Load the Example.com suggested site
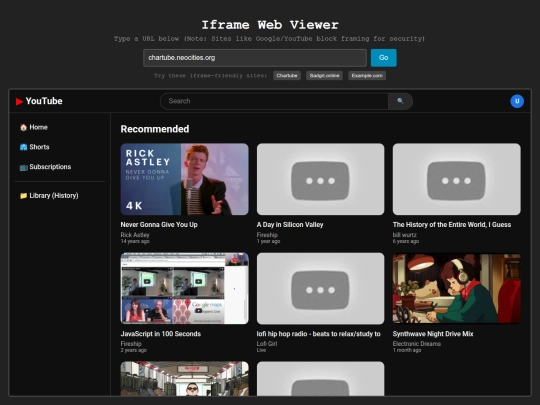540x405 pixels. [367, 76]
